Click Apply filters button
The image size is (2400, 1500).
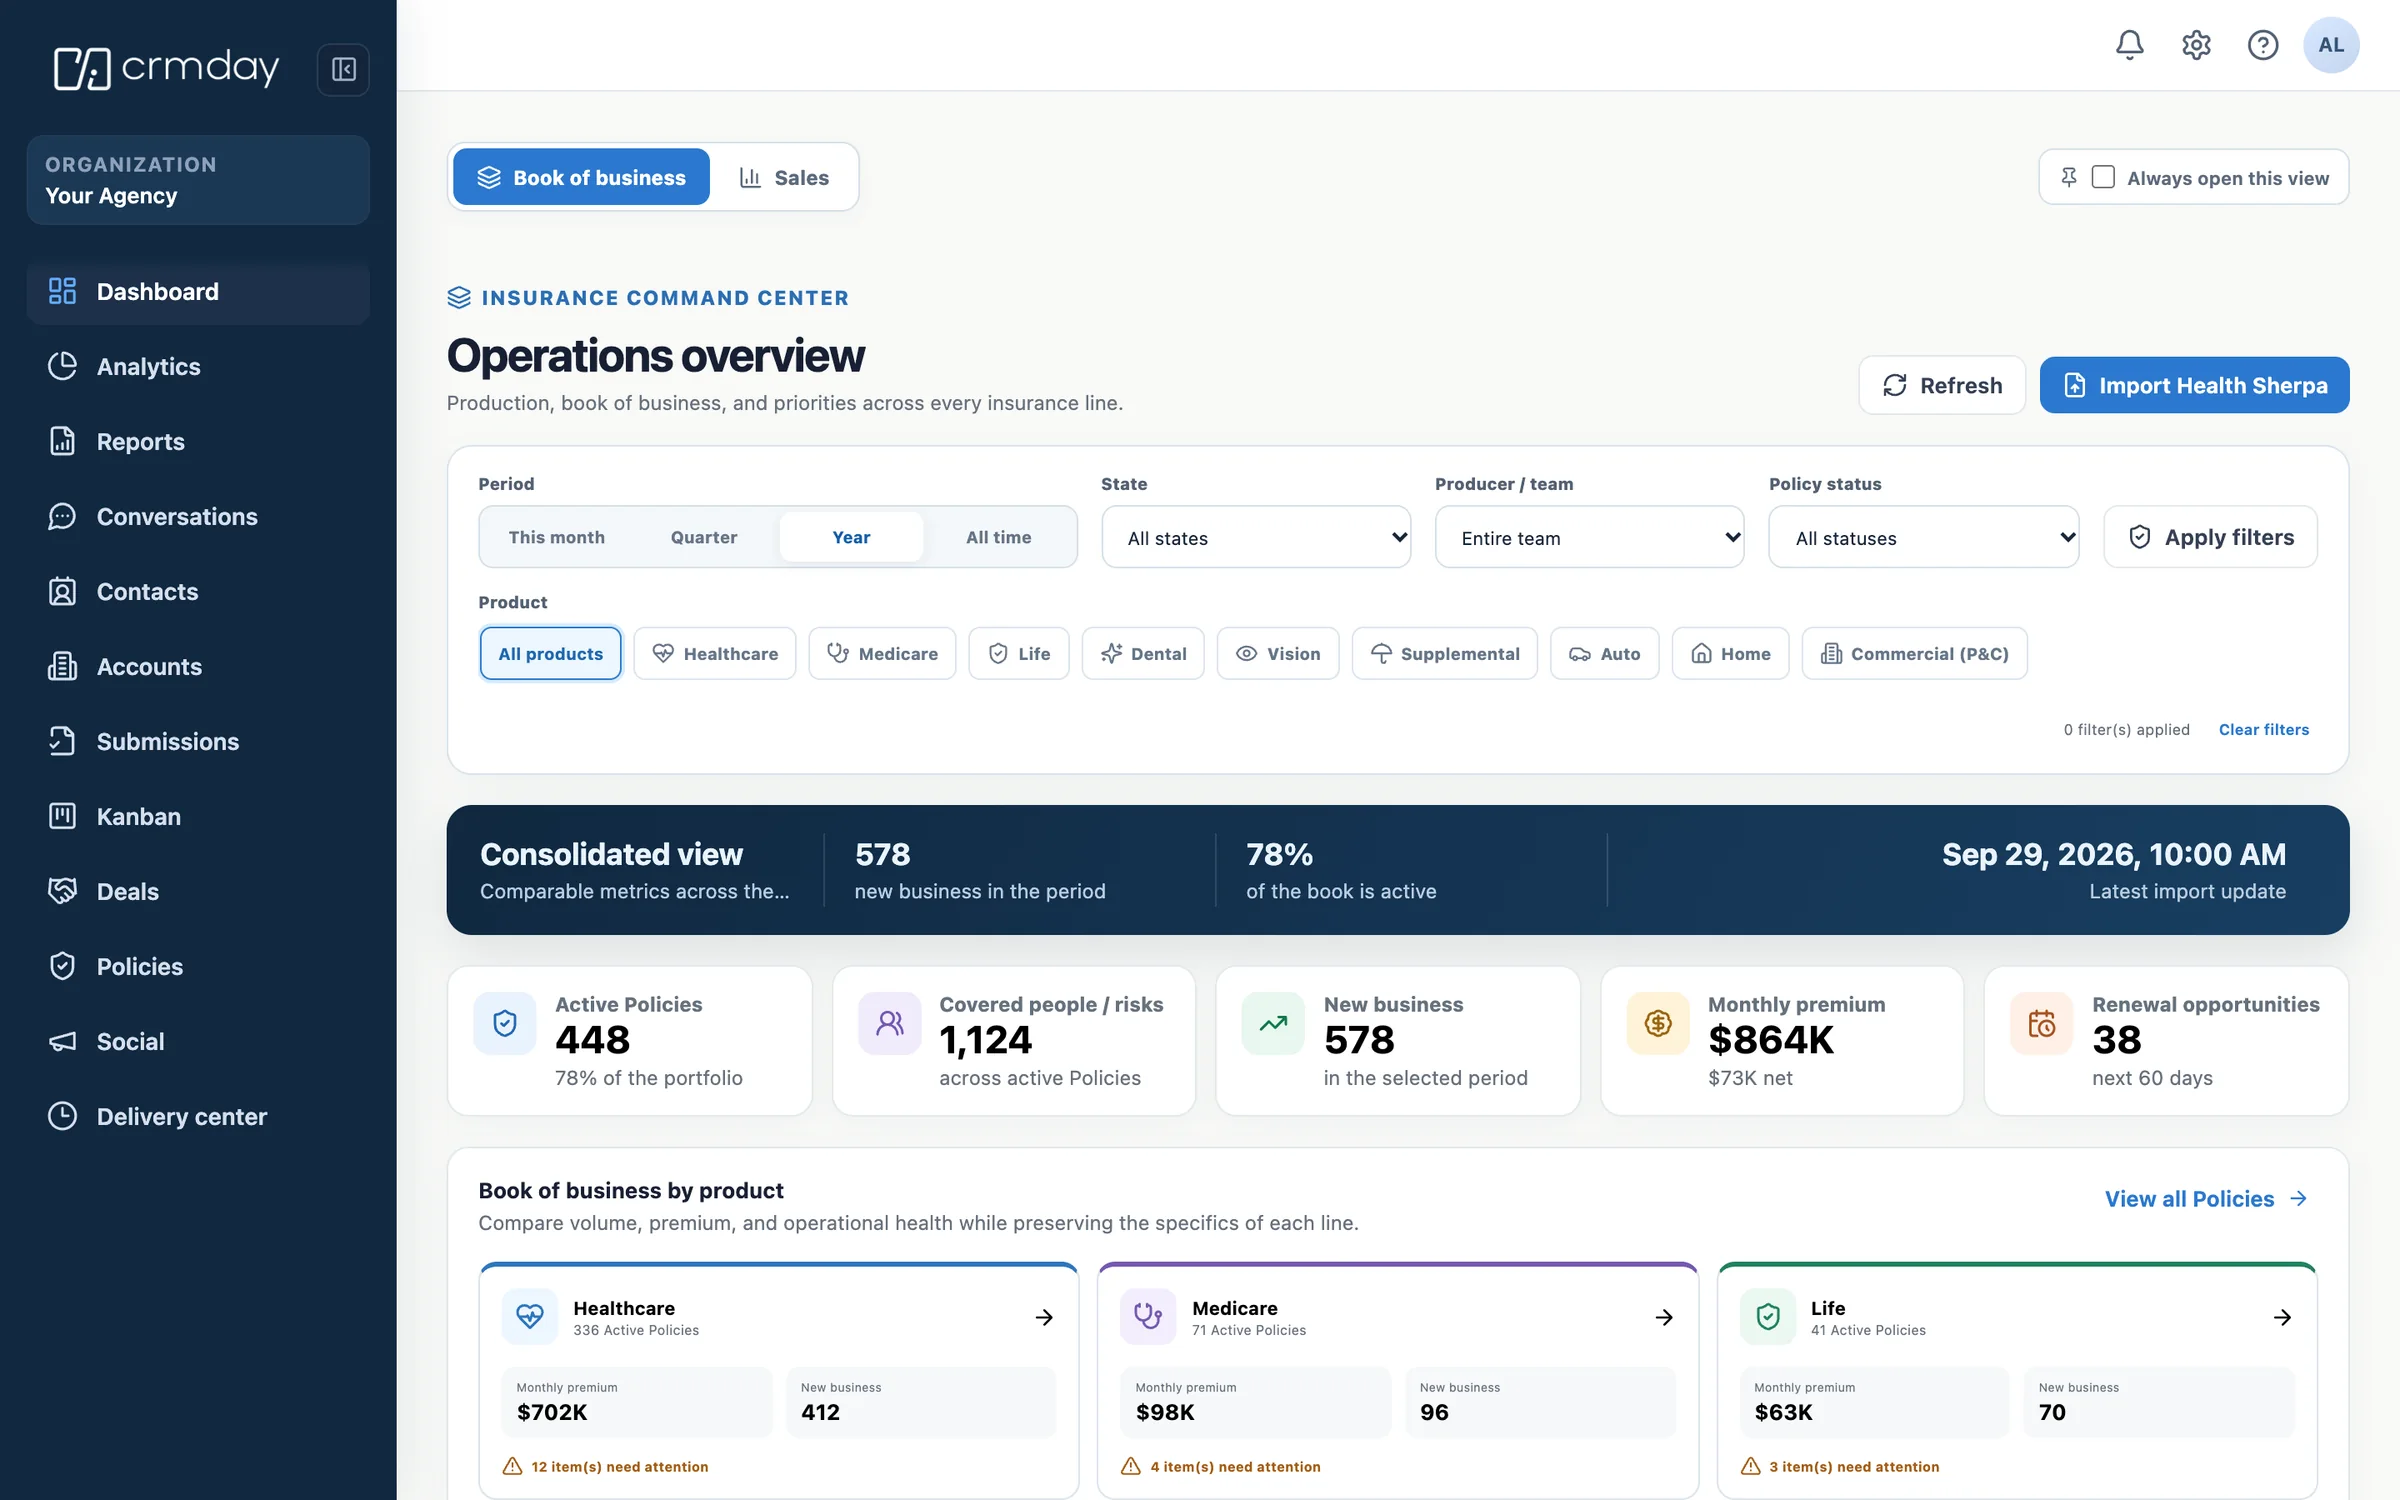(x=2211, y=537)
